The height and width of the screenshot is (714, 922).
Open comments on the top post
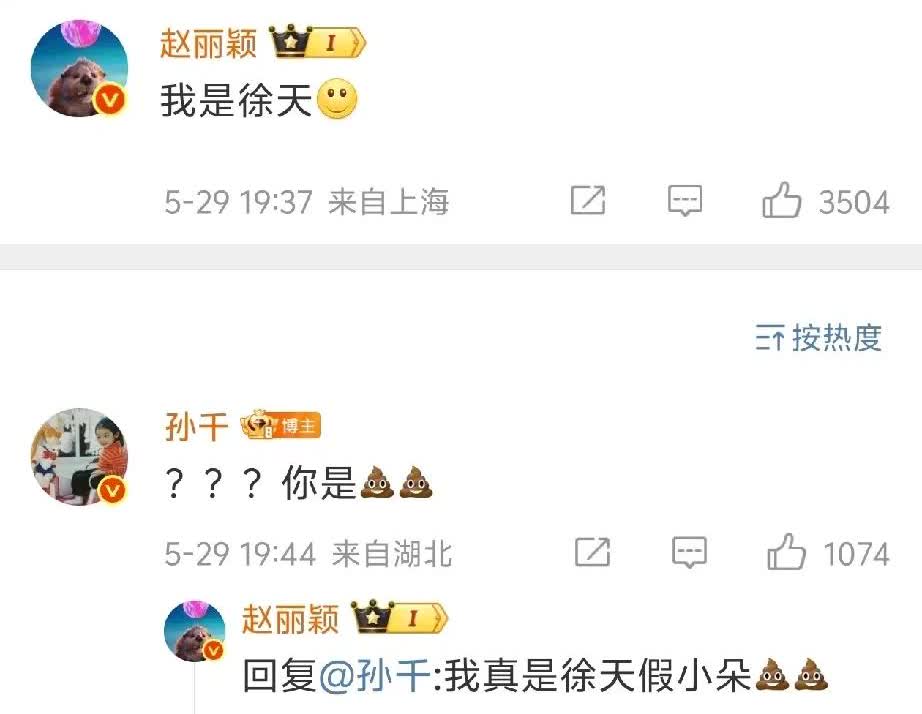click(x=685, y=201)
